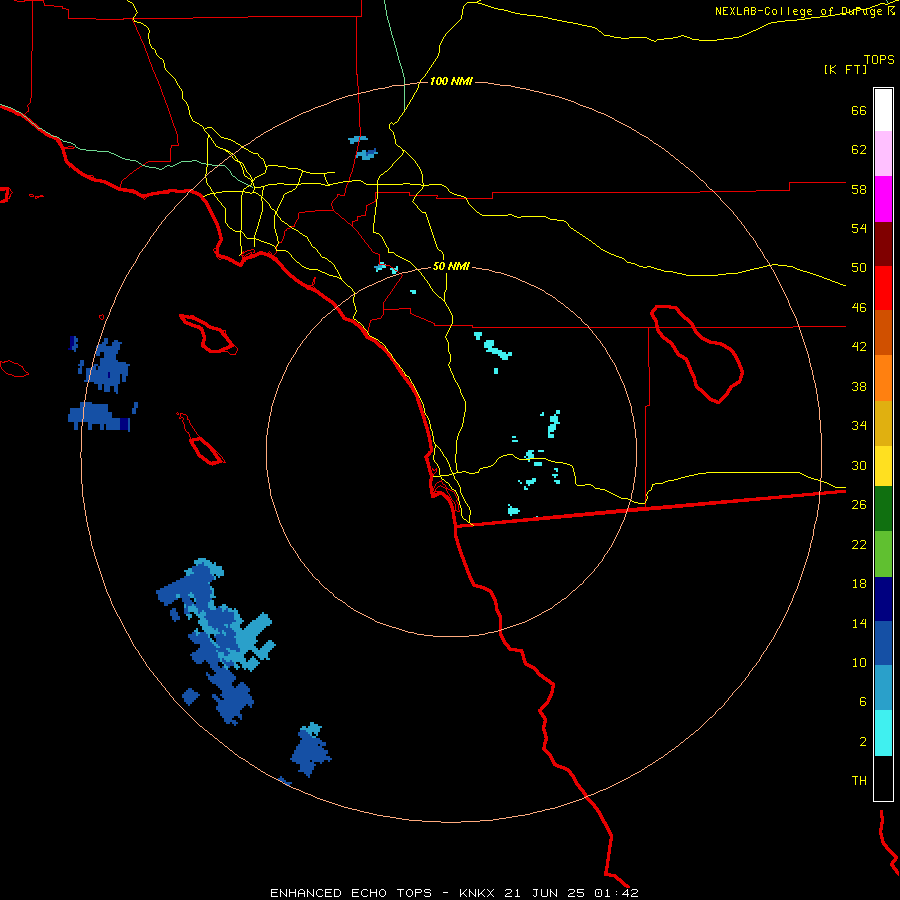Click the '26' legend value
The height and width of the screenshot is (900, 900).
point(859,505)
